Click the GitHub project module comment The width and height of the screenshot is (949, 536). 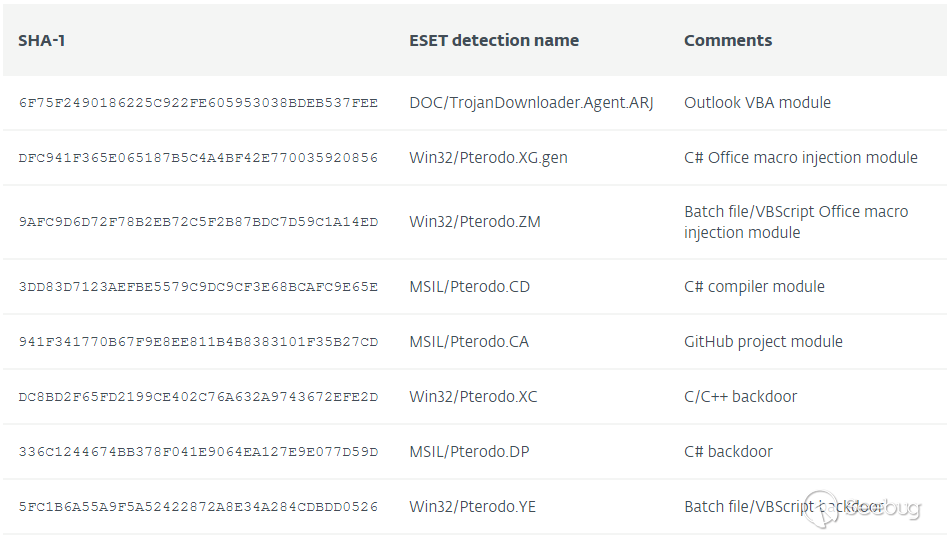[763, 342]
